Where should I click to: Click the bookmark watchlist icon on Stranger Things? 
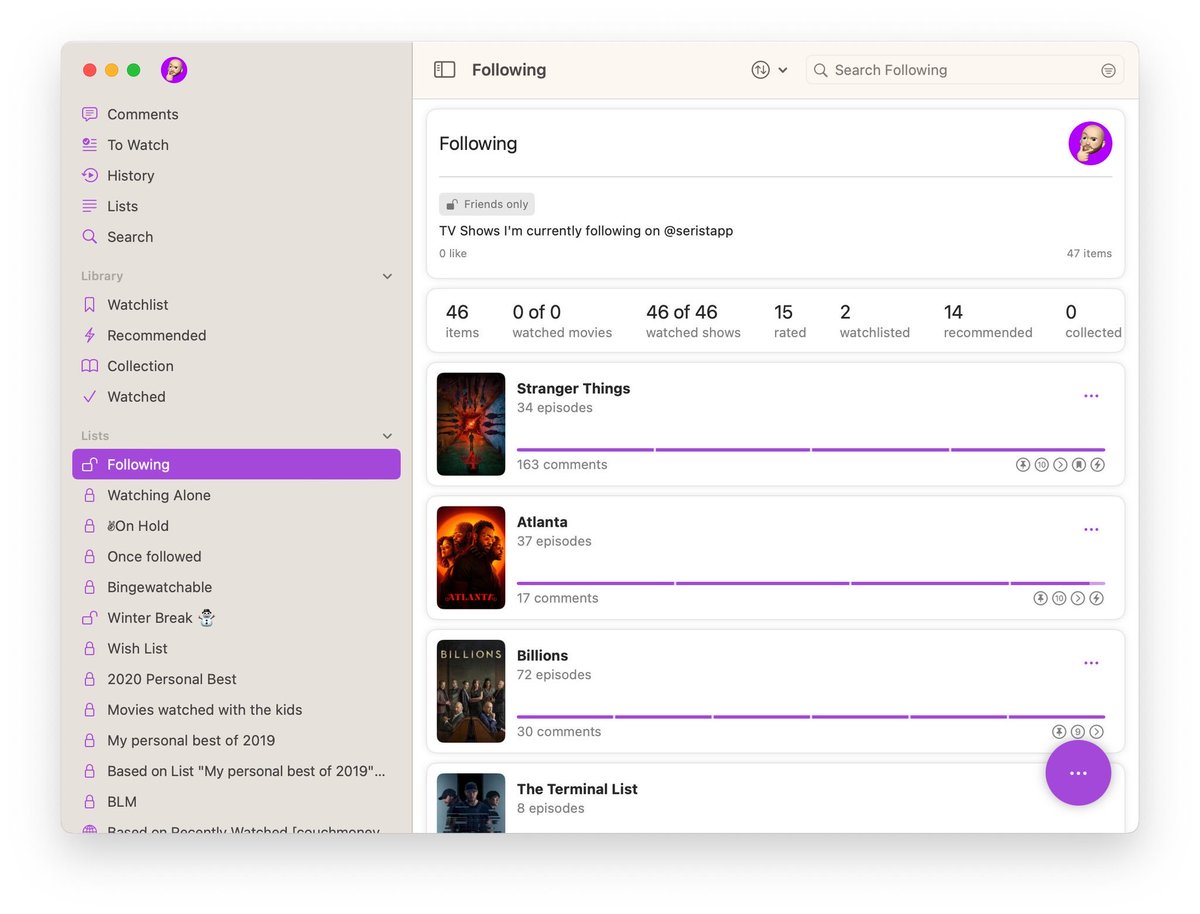click(x=1079, y=465)
